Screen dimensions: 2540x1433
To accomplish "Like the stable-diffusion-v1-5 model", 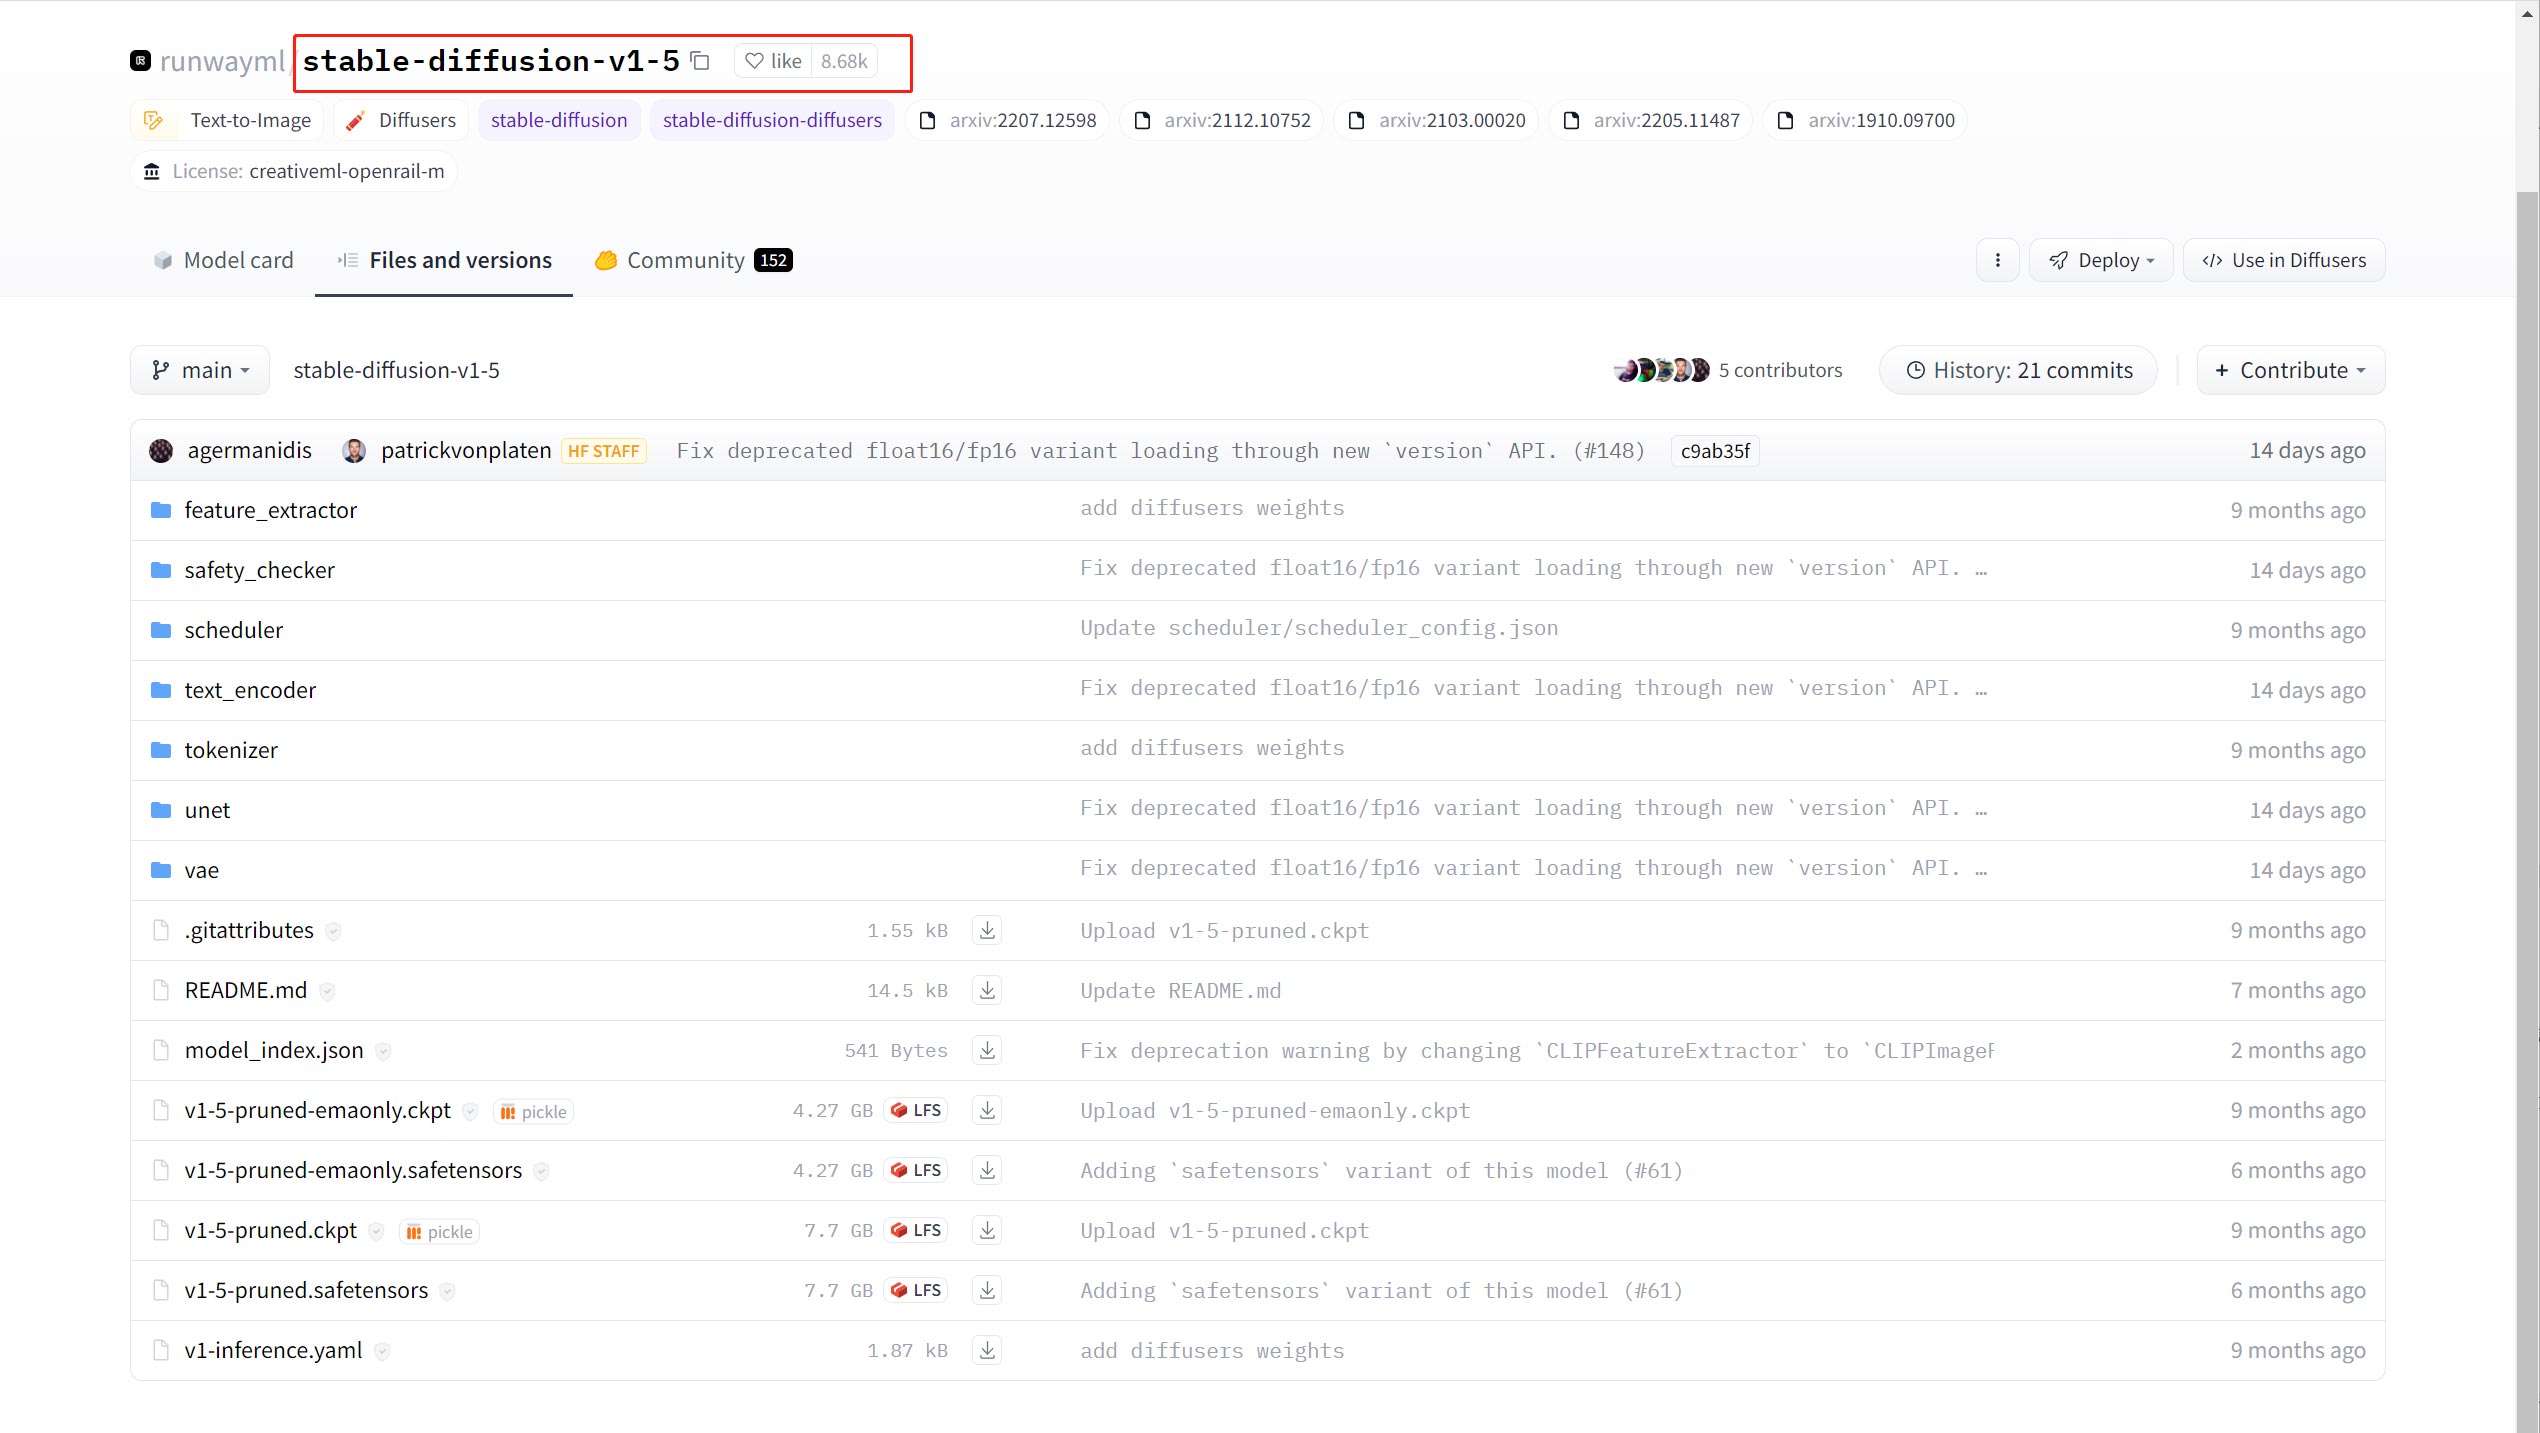I will tap(774, 61).
